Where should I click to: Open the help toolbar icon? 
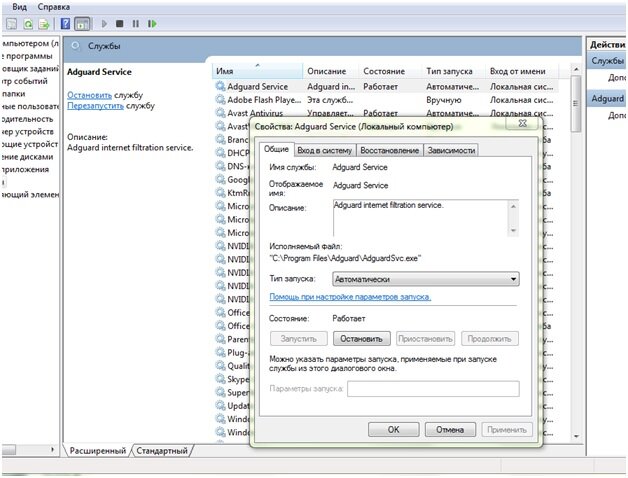[65, 24]
